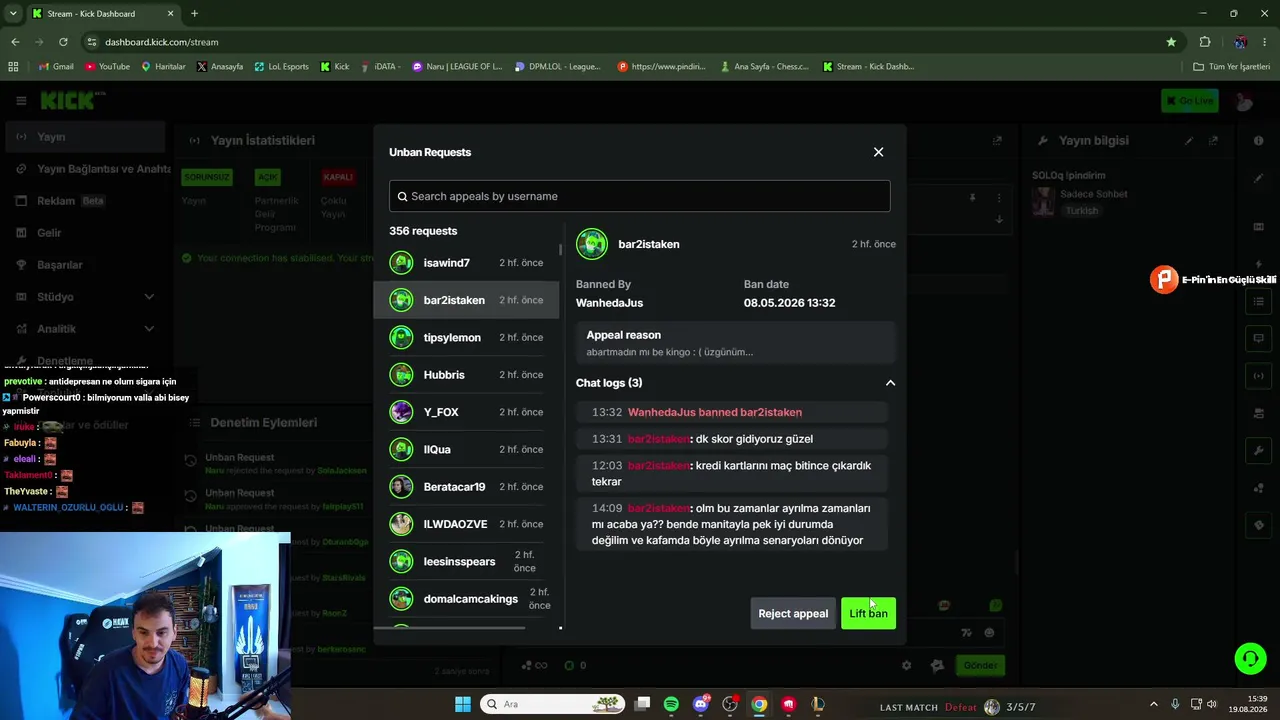The image size is (1280, 720).
Task: Open the Kick bookmark
Action: click(x=335, y=67)
